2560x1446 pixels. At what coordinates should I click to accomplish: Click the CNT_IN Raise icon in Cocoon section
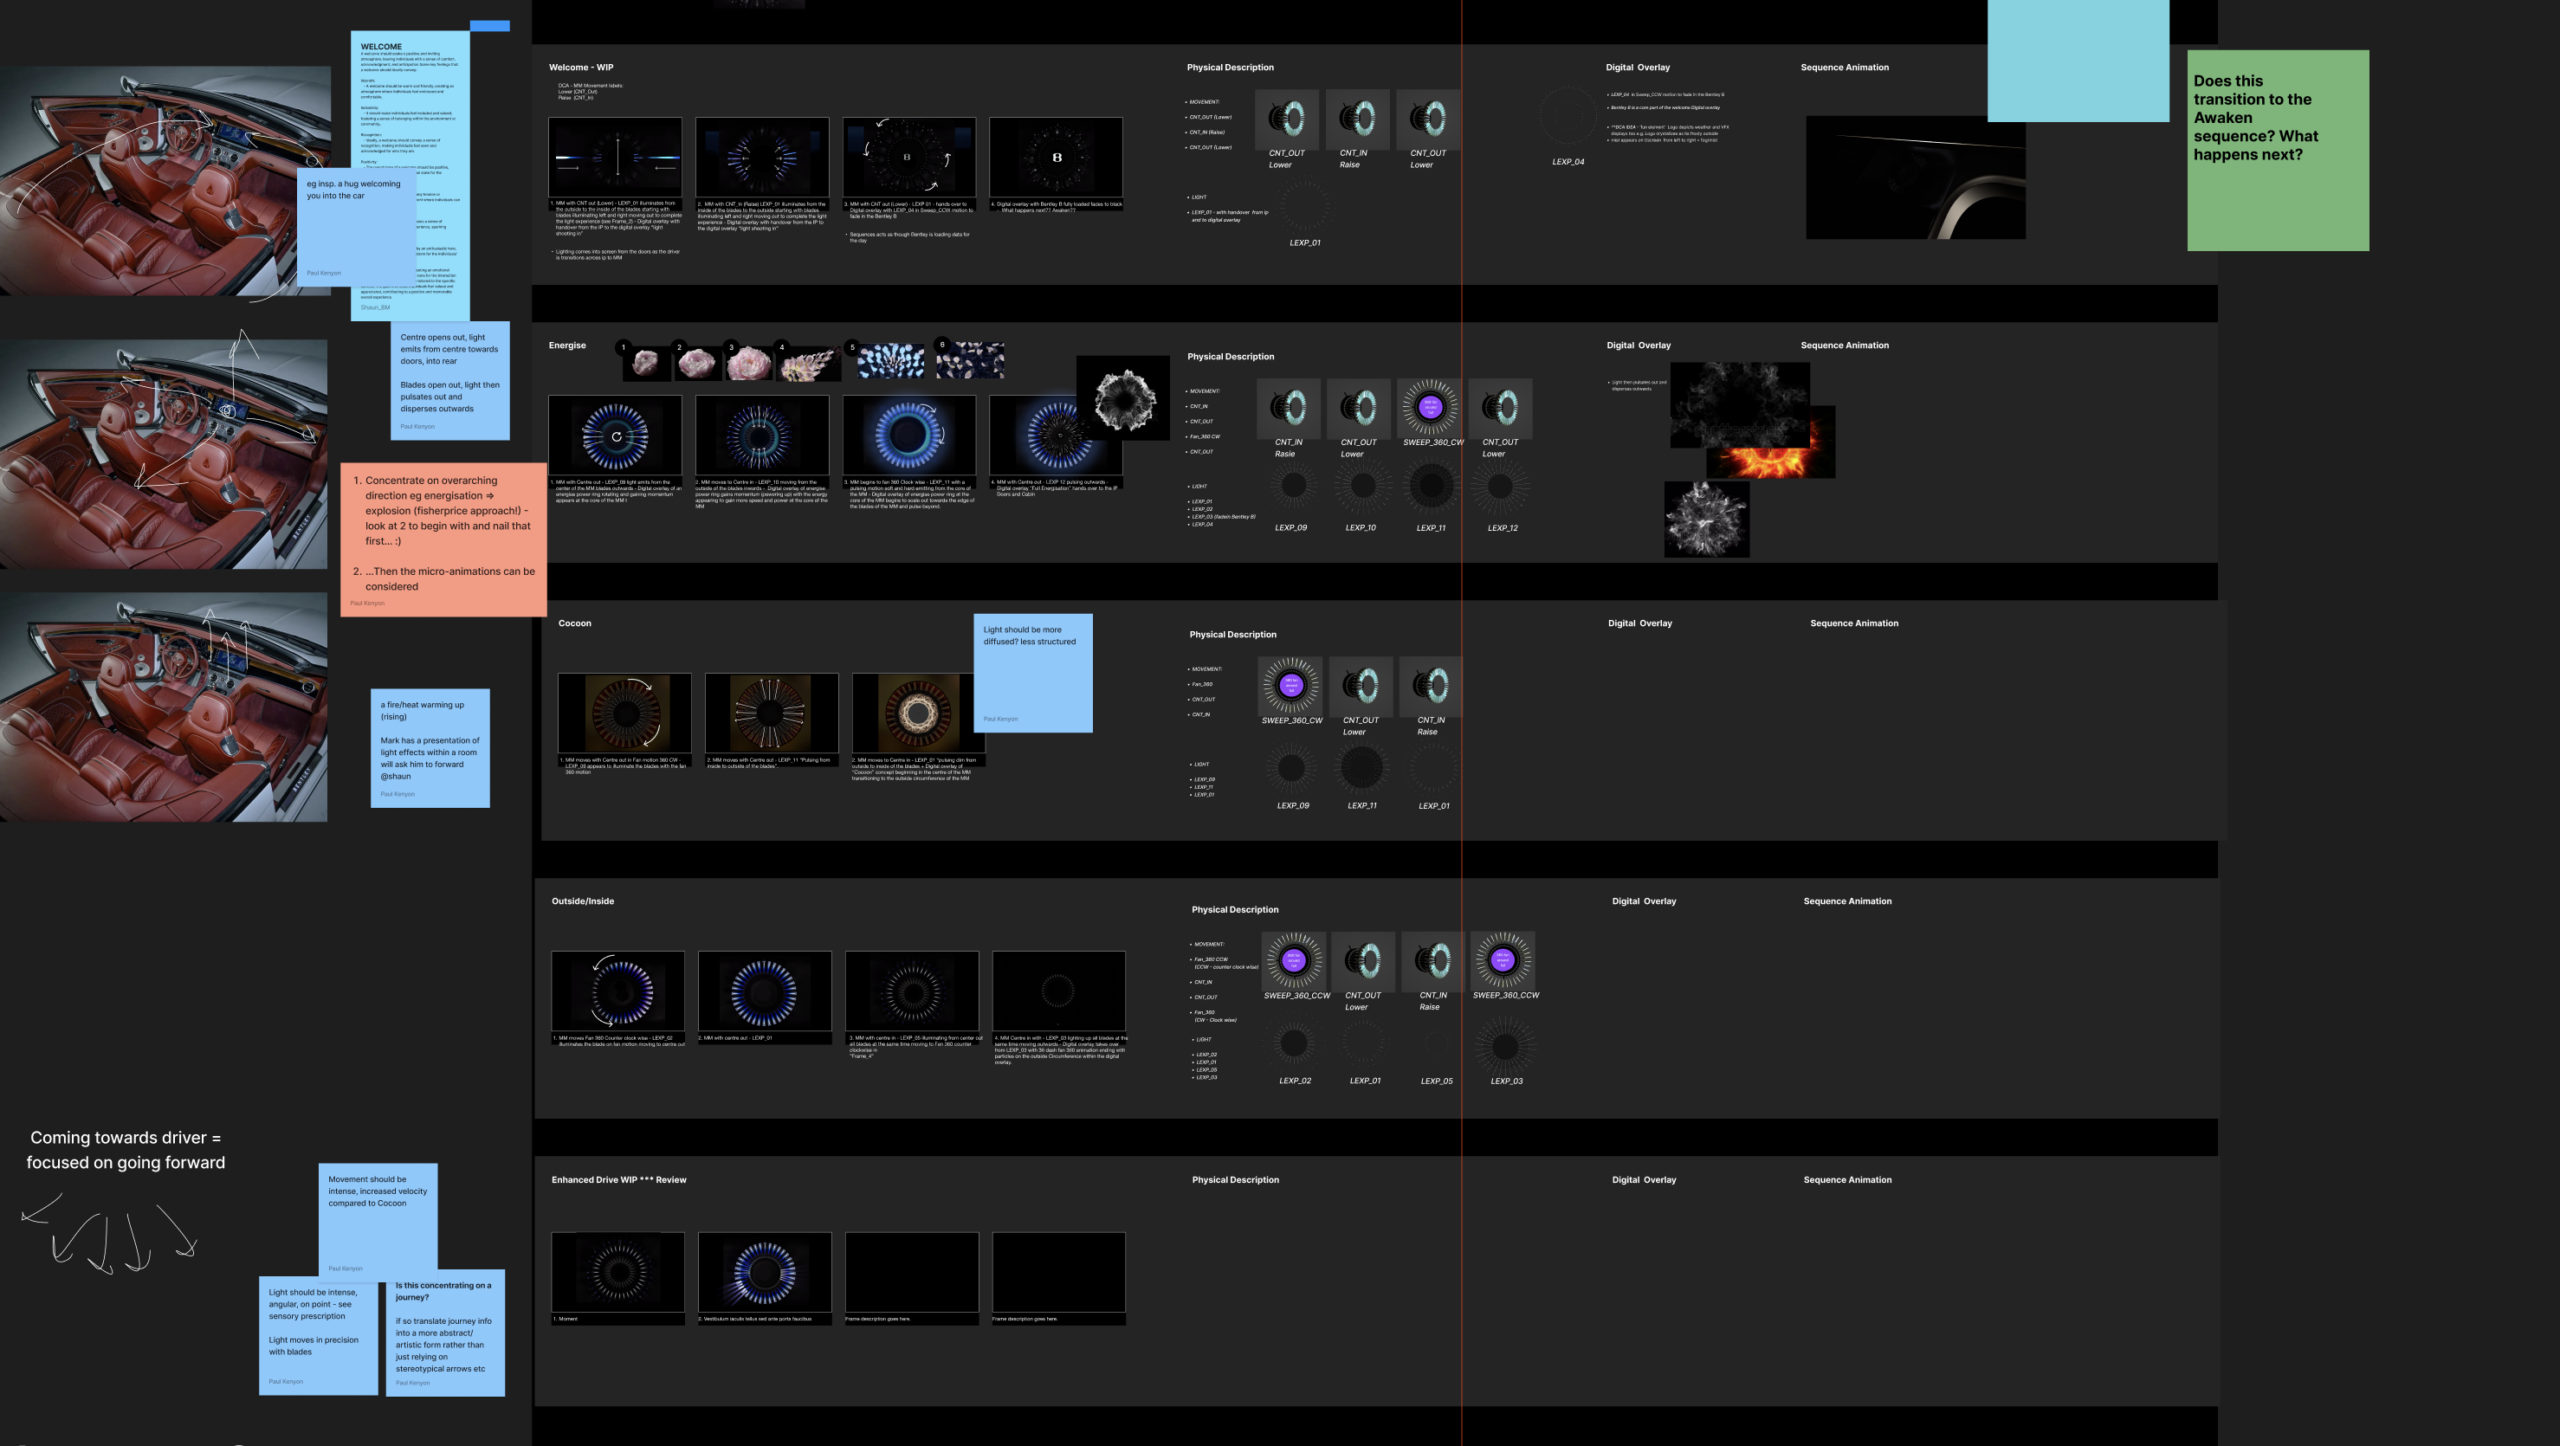[1431, 685]
